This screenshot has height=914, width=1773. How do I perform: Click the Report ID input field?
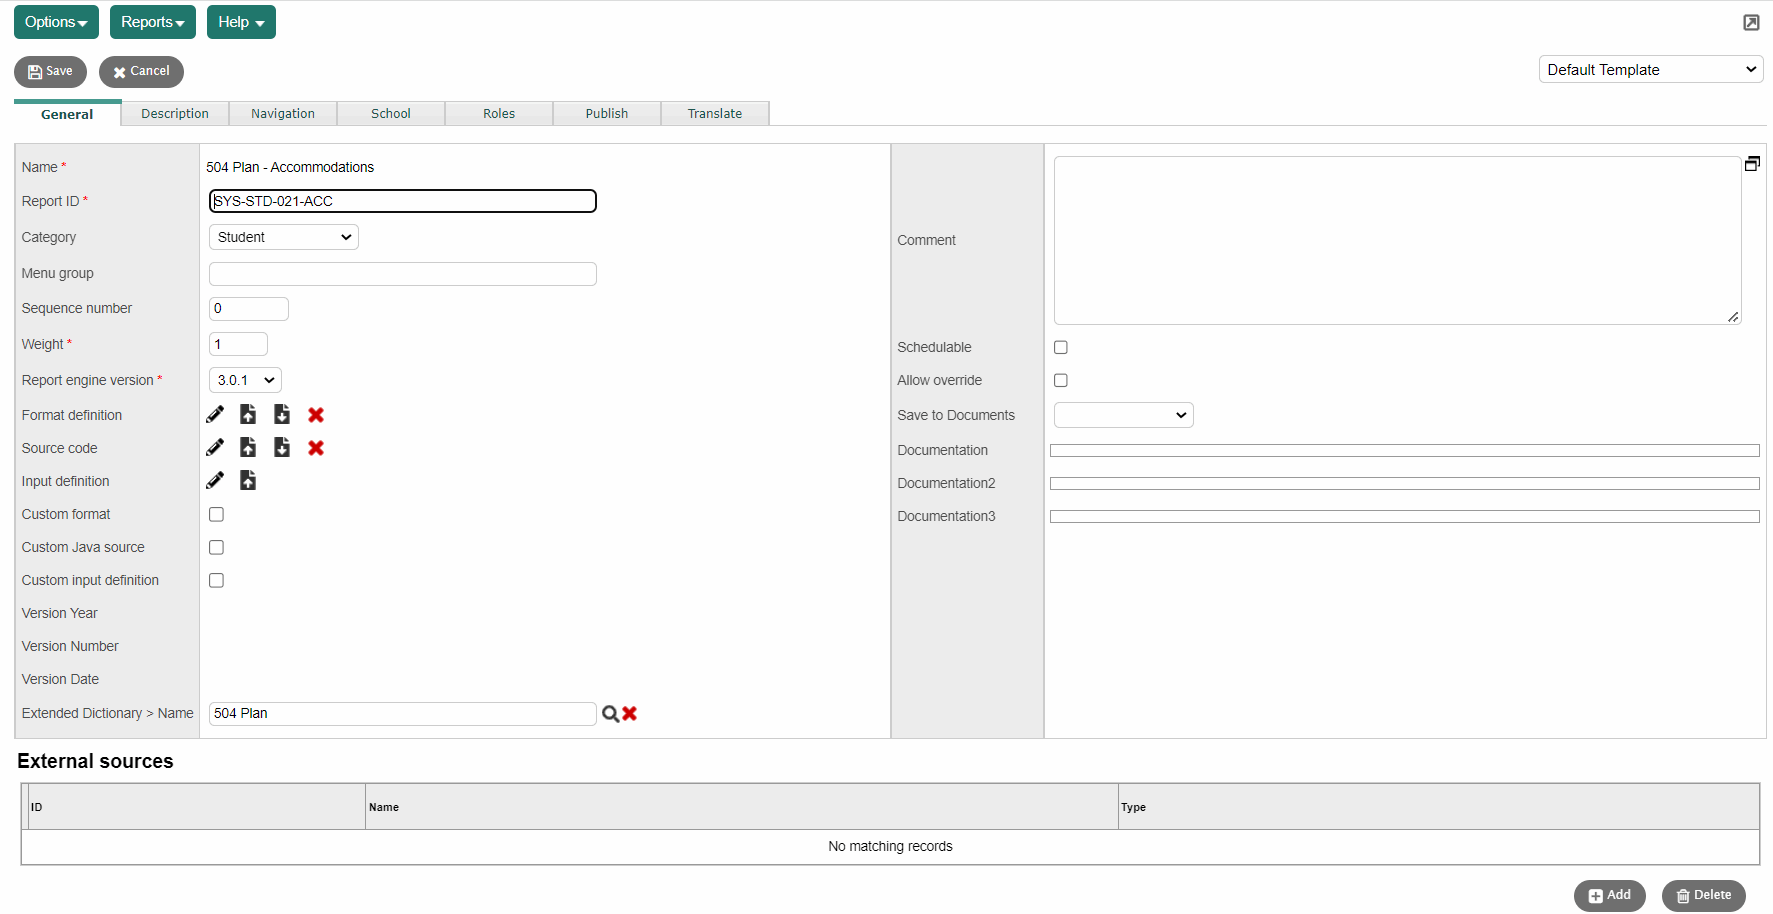[x=402, y=202]
